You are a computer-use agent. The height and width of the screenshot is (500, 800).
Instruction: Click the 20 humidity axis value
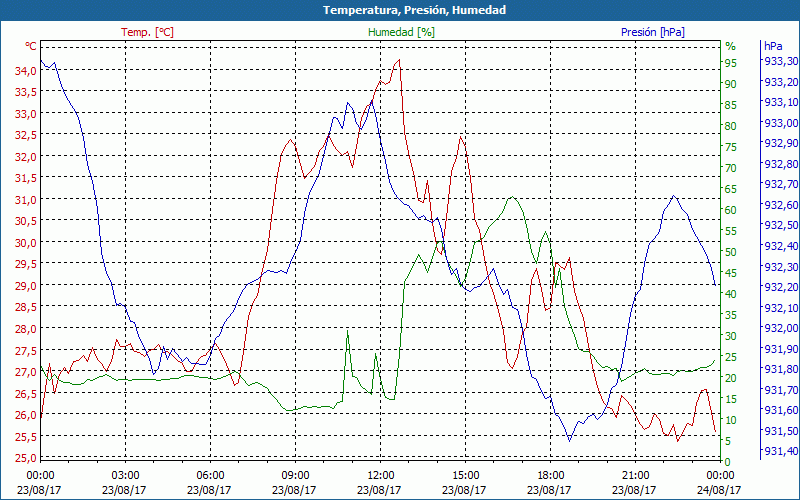[x=731, y=378]
